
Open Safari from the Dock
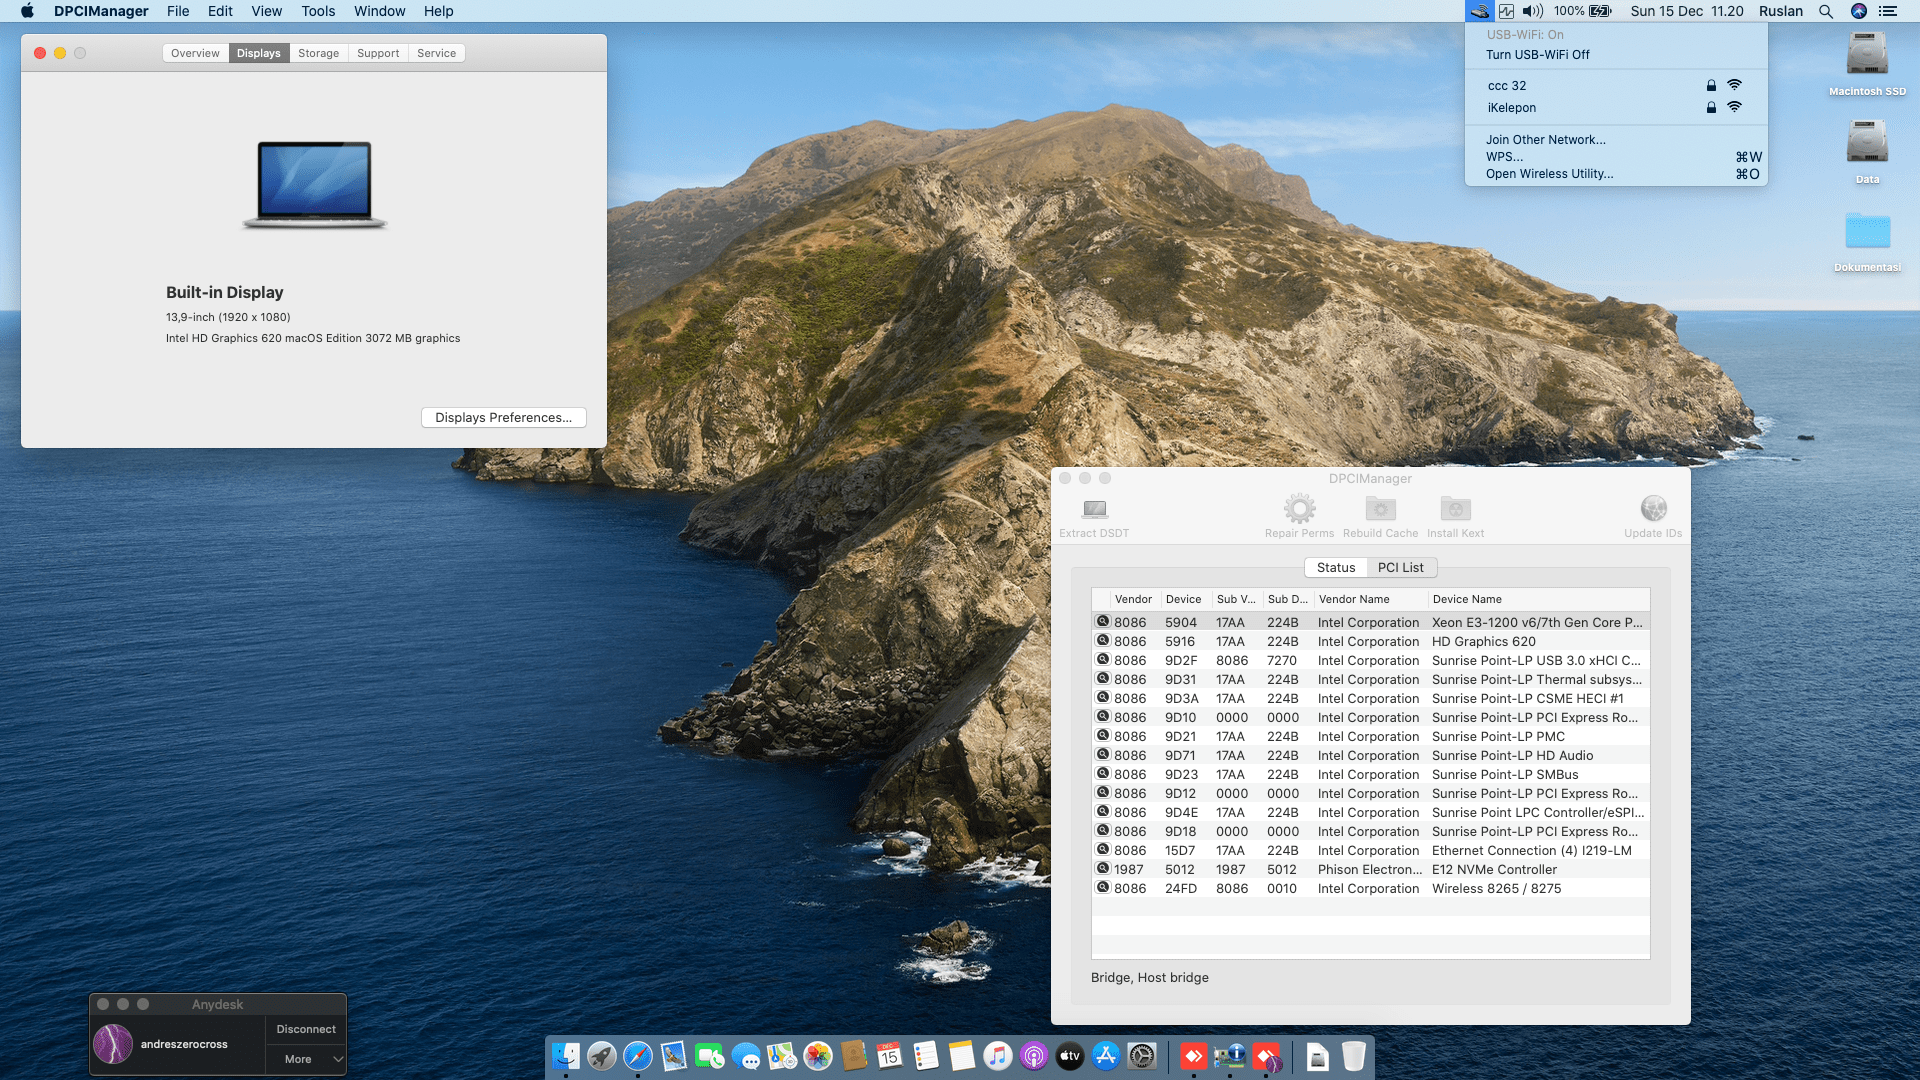pyautogui.click(x=637, y=1056)
